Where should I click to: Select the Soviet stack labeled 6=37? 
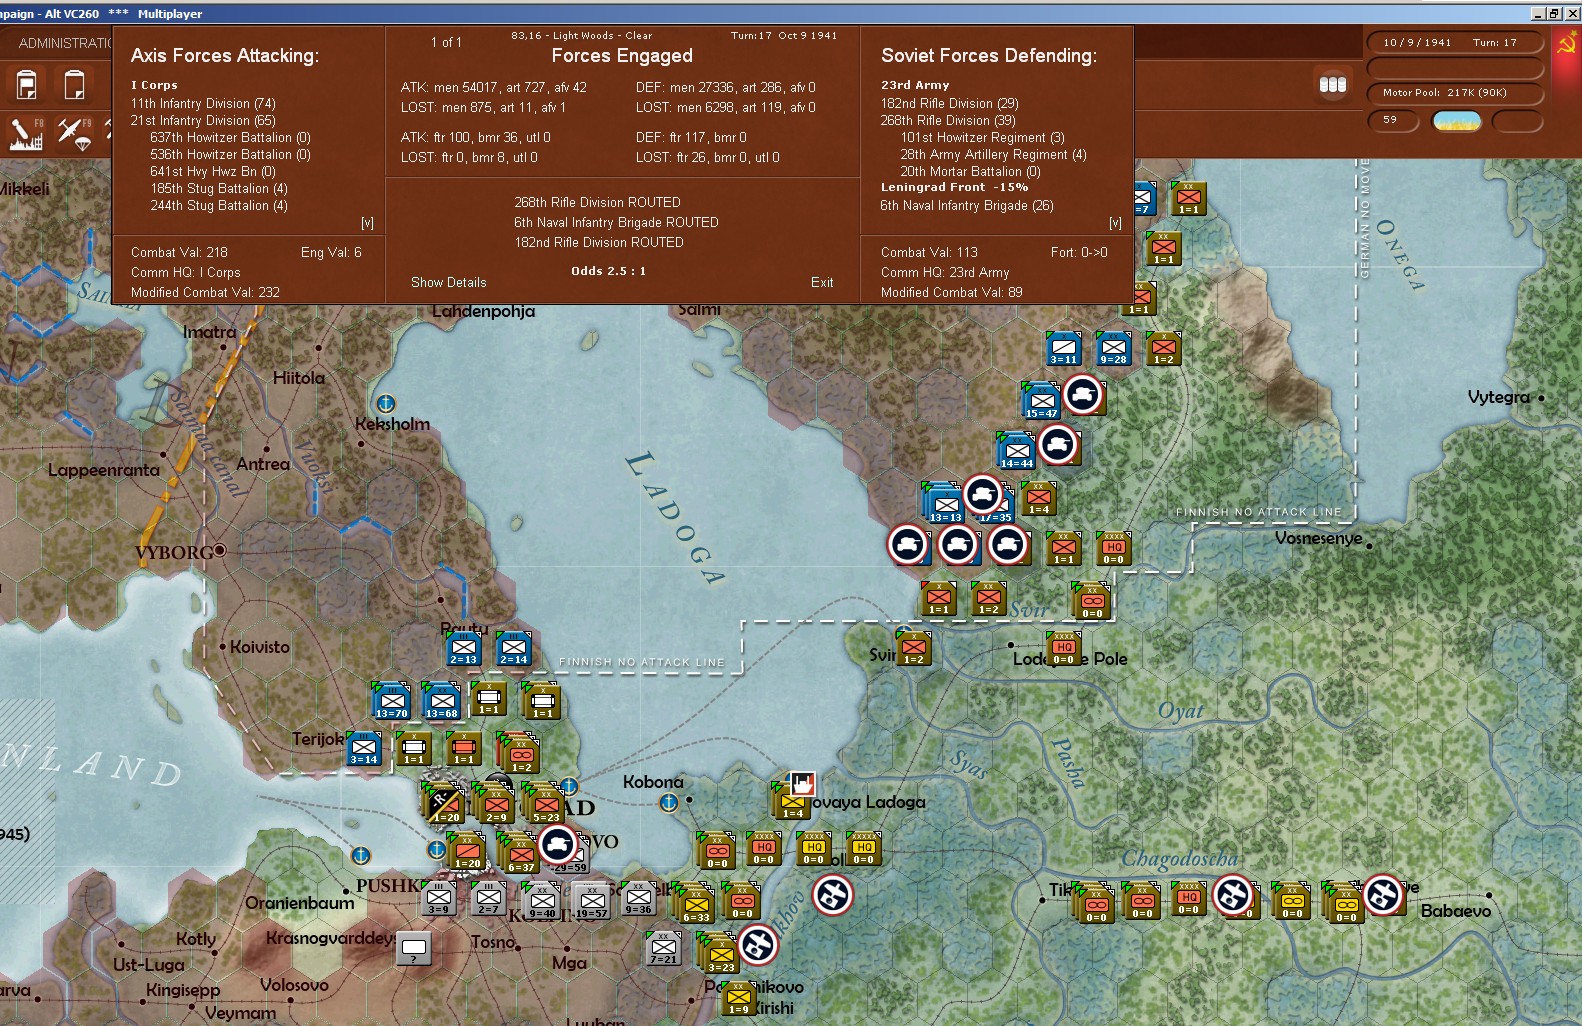point(520,854)
